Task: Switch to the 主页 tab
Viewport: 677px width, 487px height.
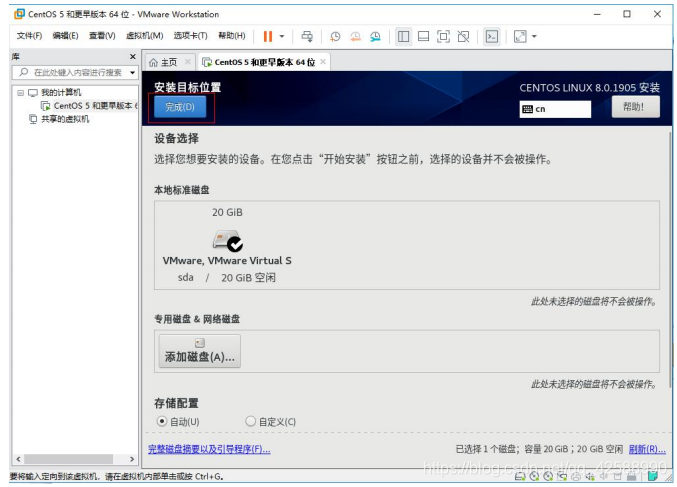Action: 169,62
